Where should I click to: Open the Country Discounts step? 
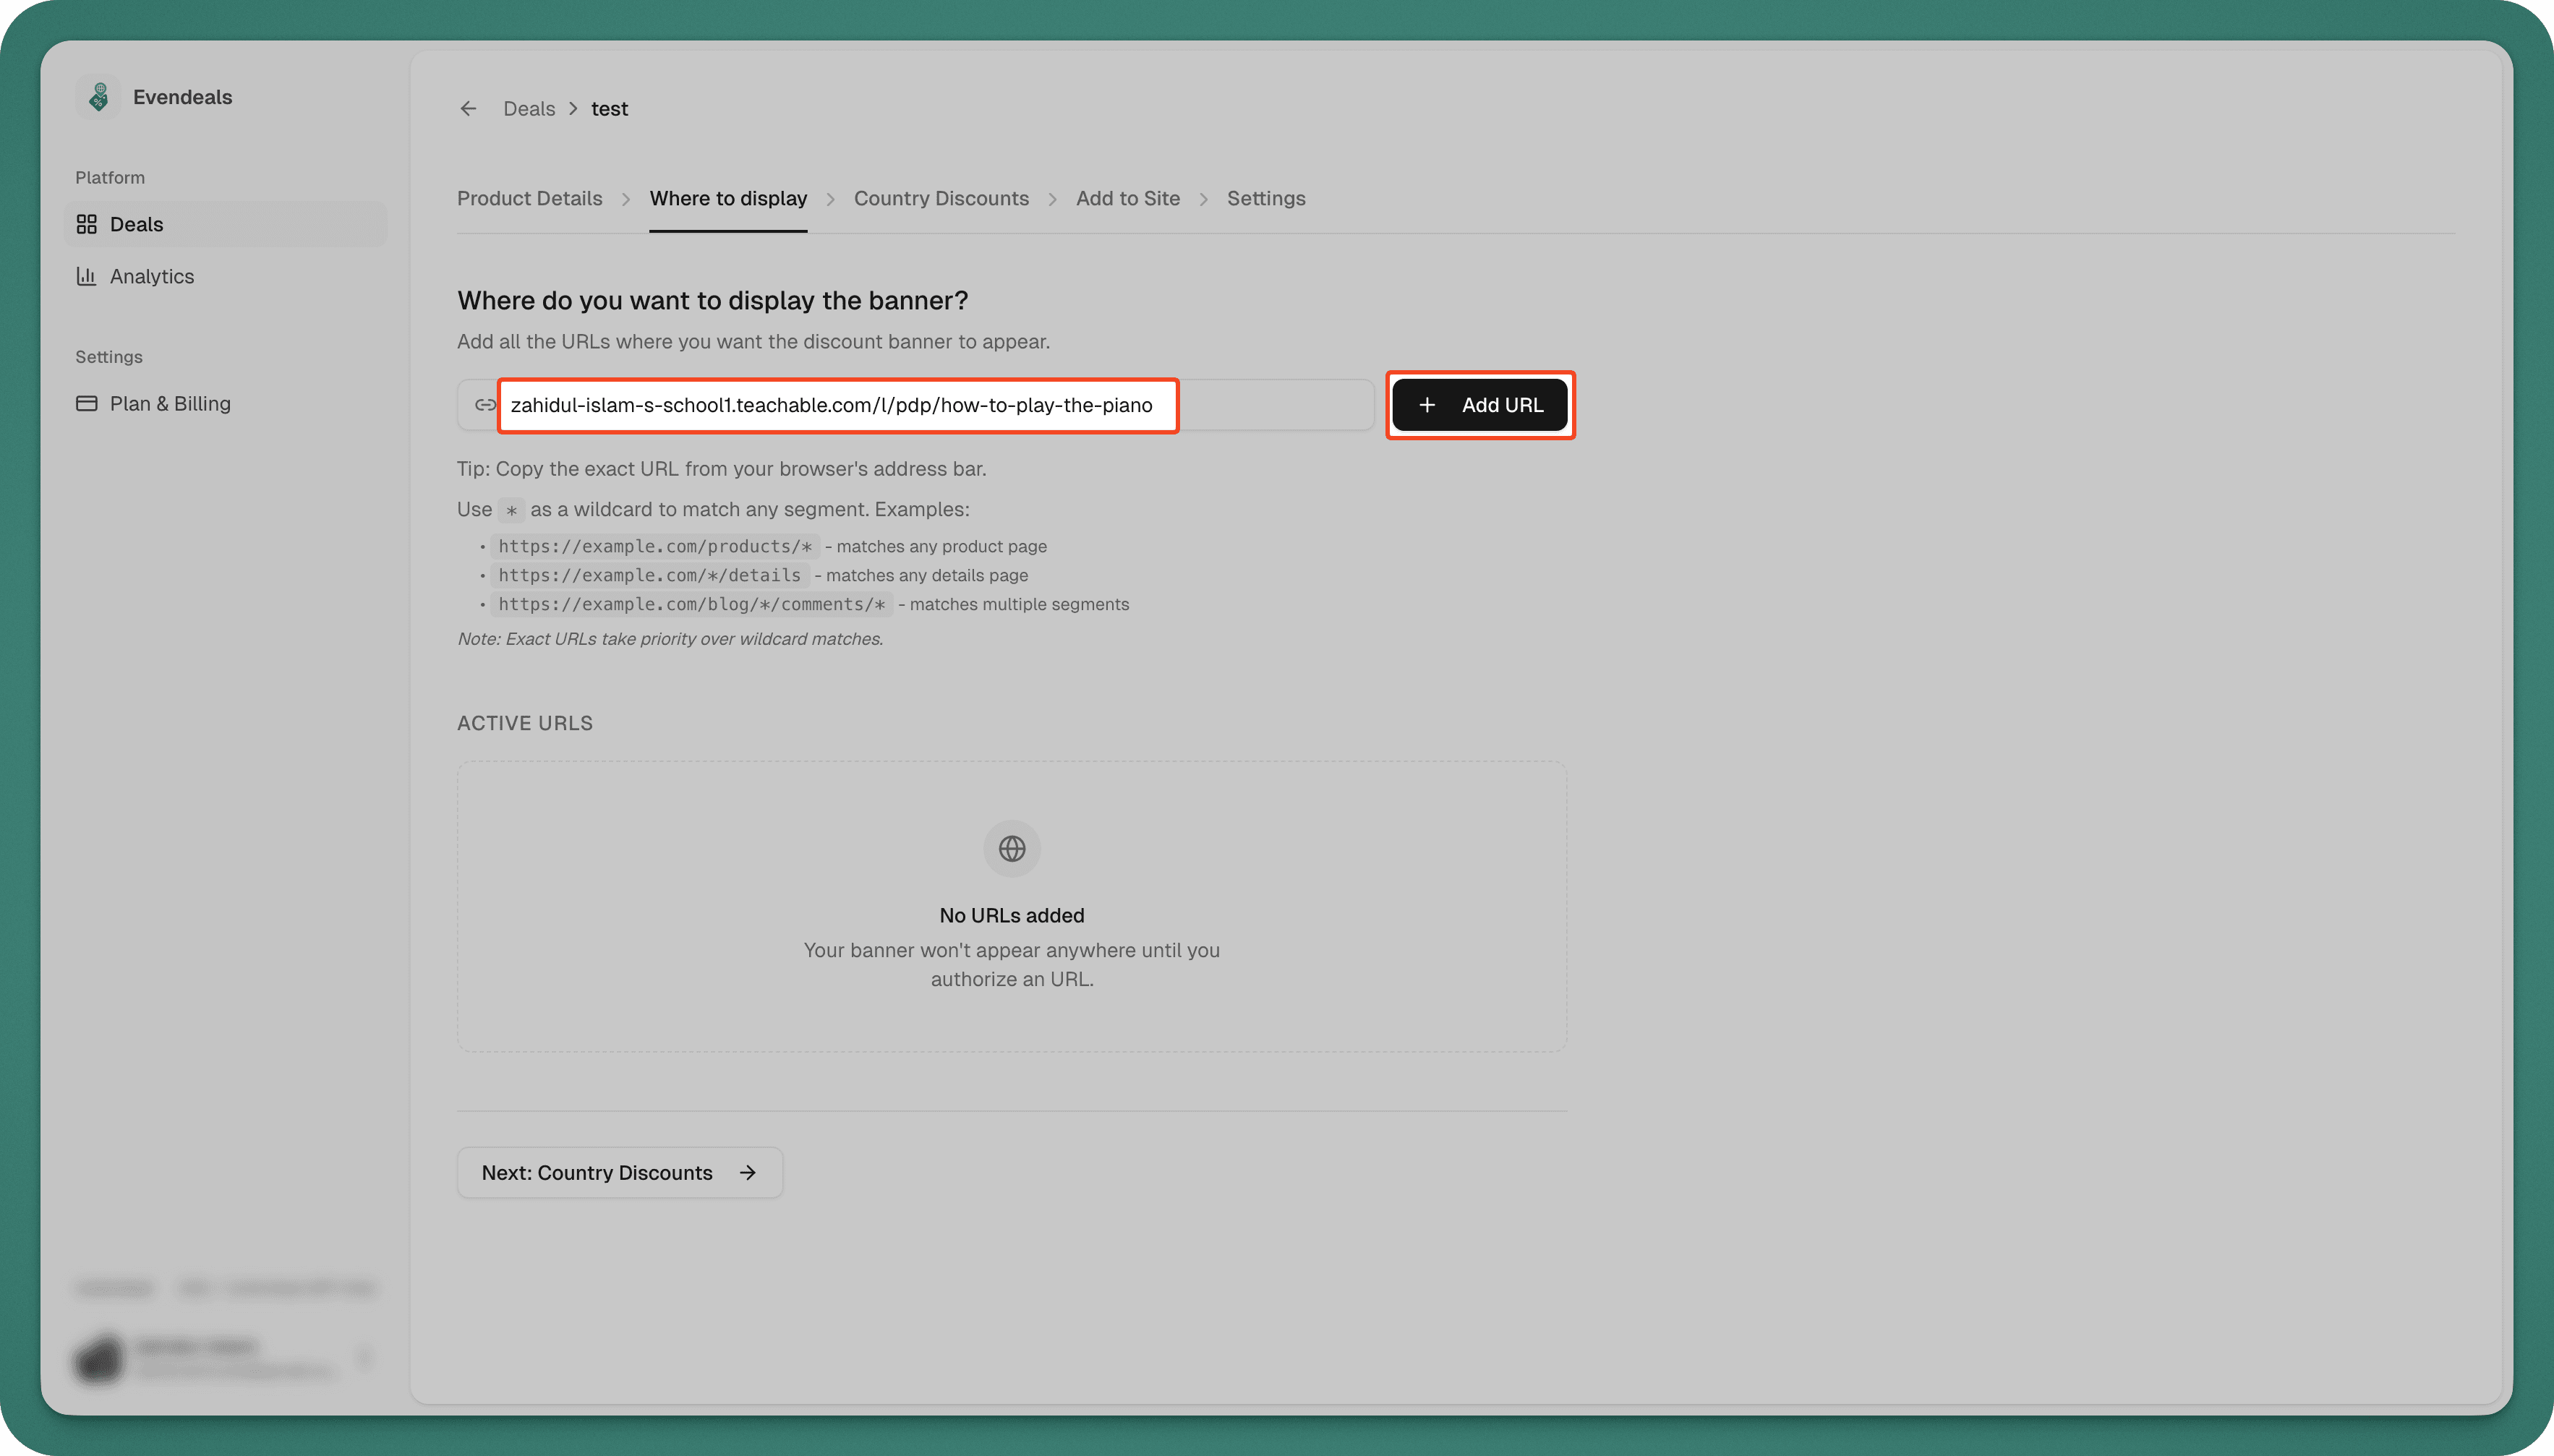[x=941, y=198]
